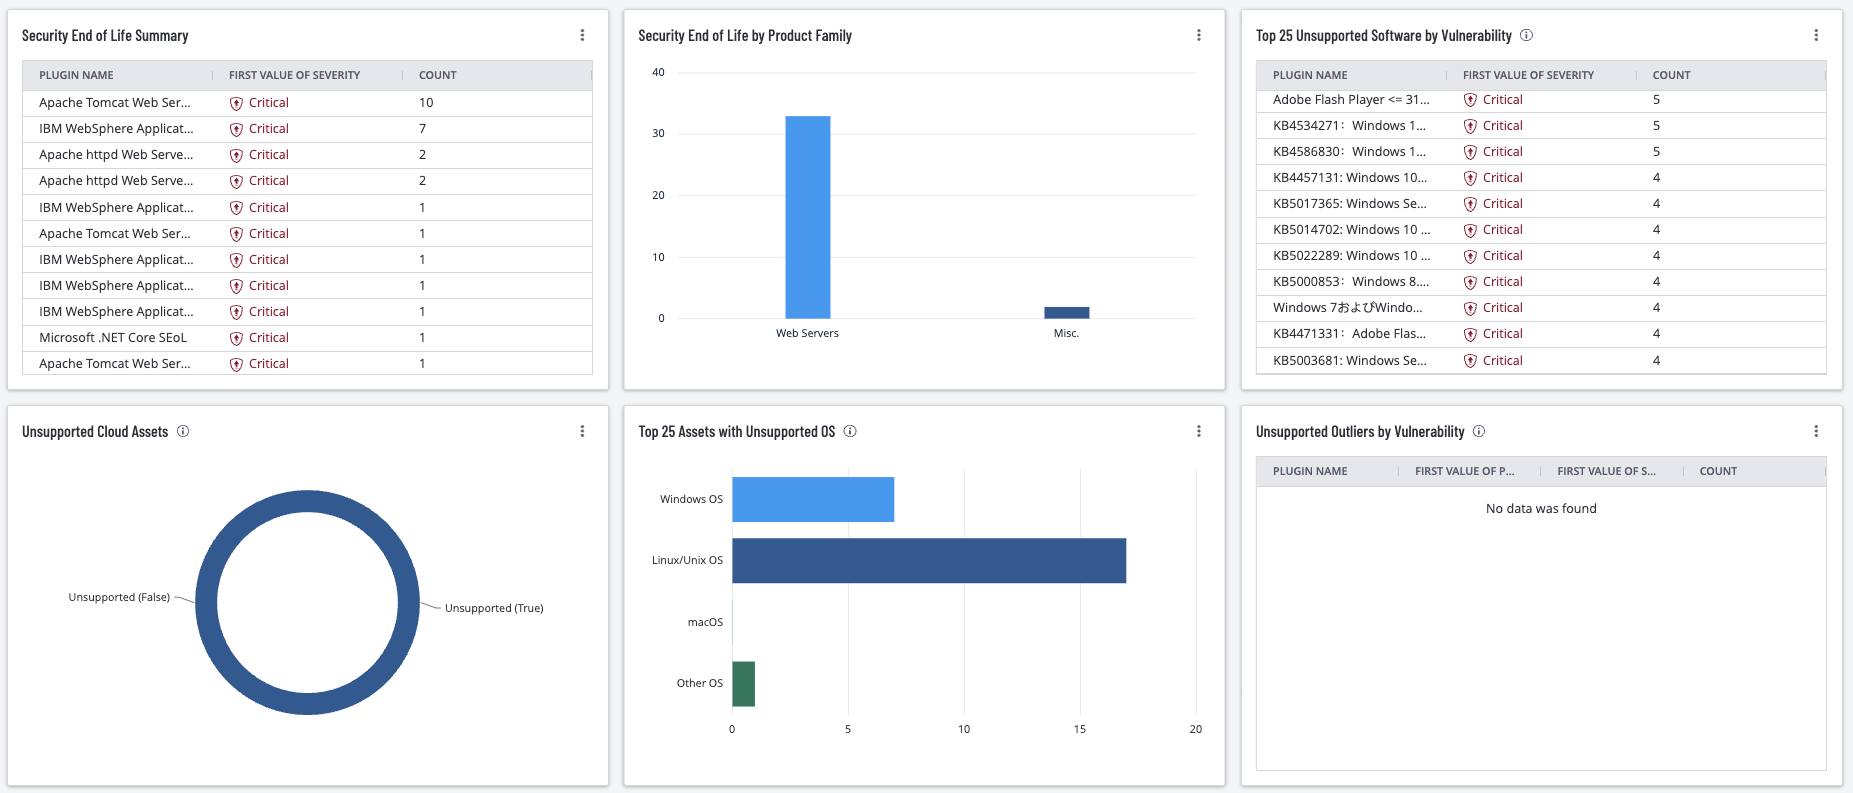Click Critical shield icon in KB5014702 row
The height and width of the screenshot is (793, 1853).
coord(1470,230)
